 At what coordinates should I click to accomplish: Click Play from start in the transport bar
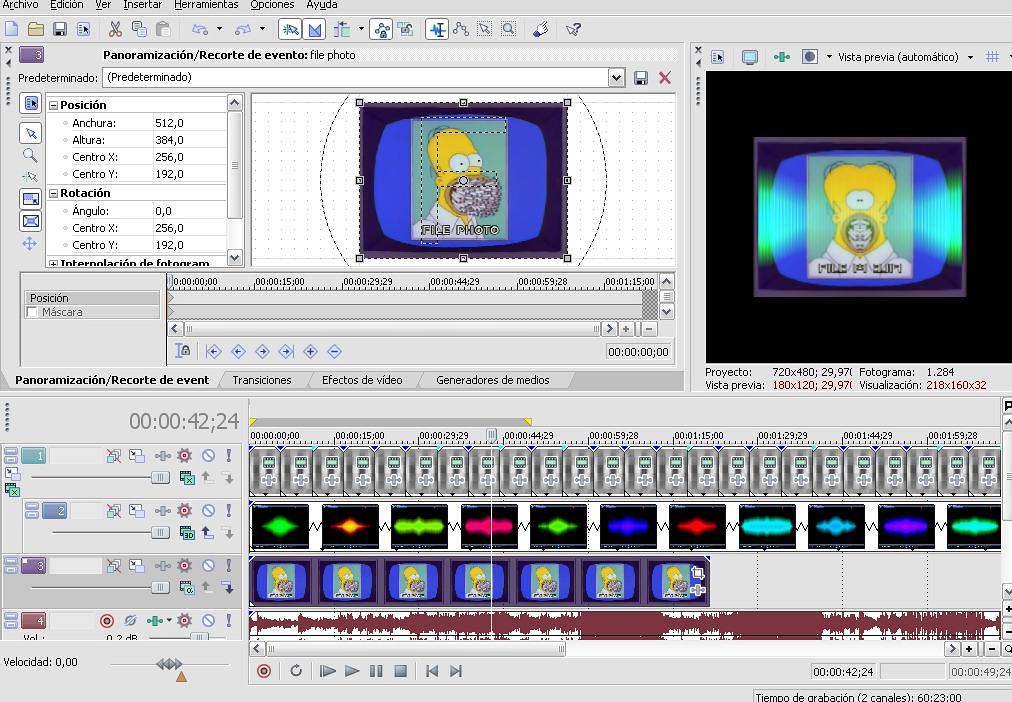click(x=328, y=671)
